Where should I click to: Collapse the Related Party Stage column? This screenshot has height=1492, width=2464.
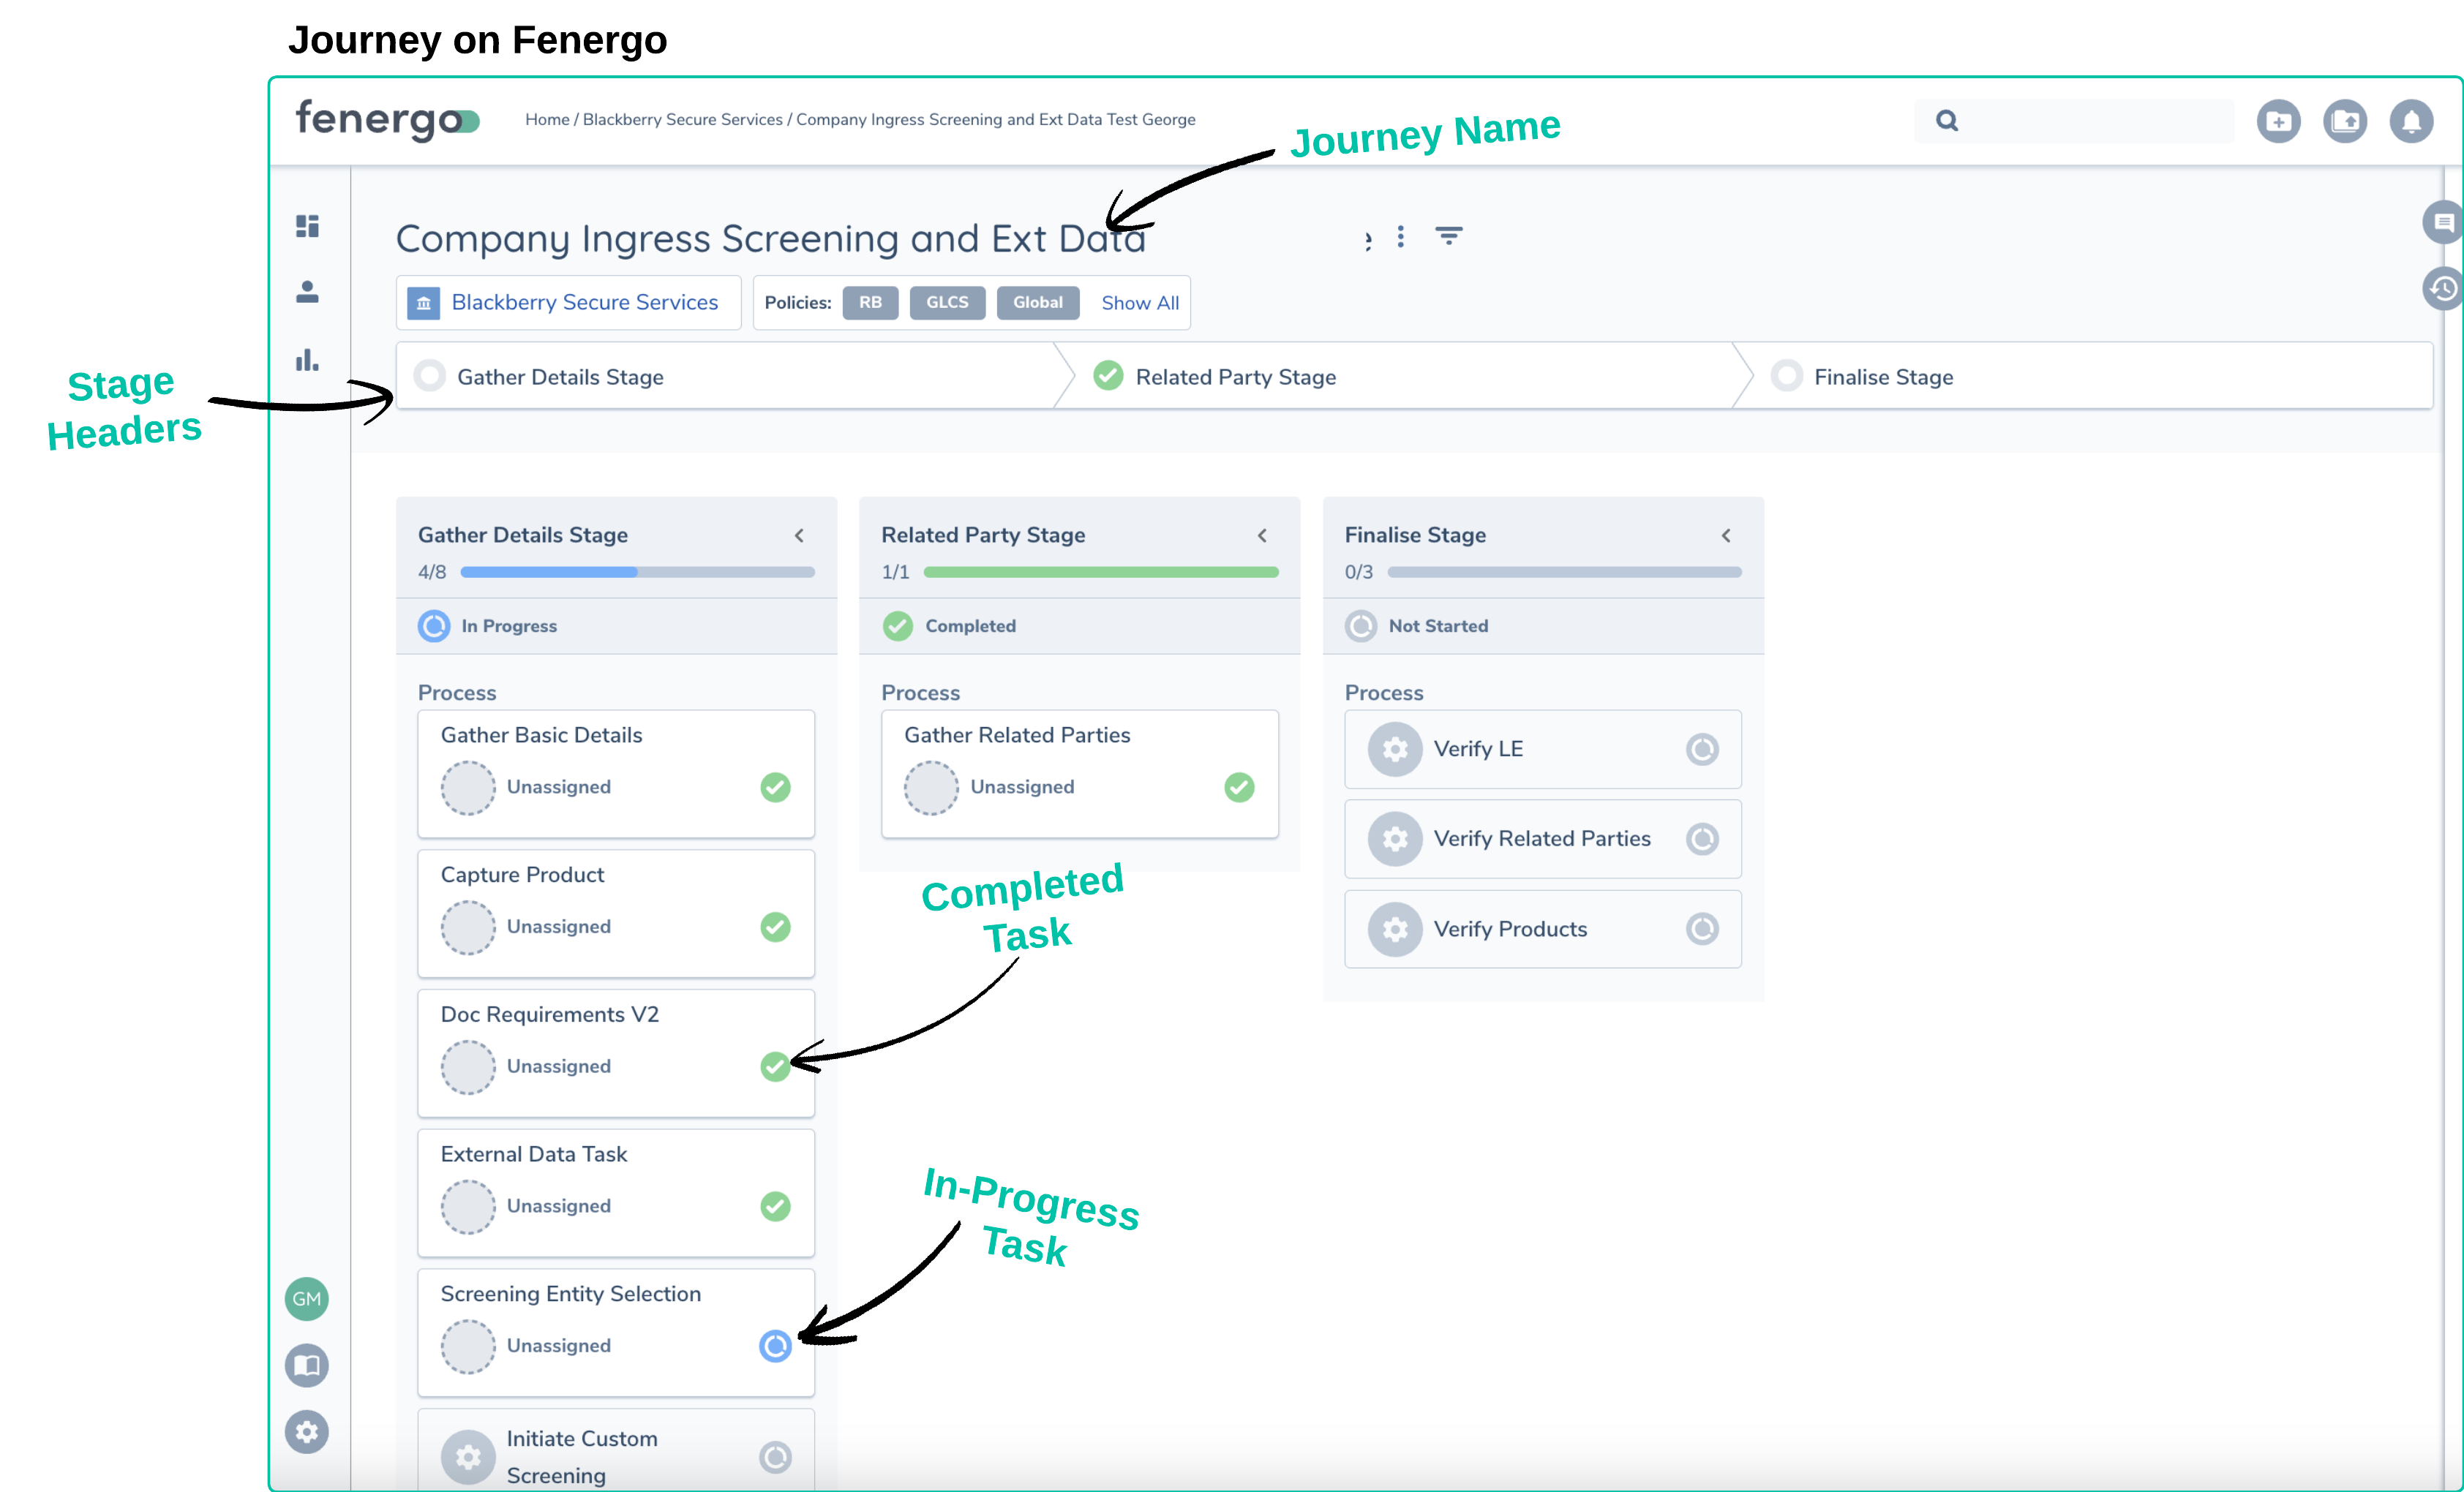pyautogui.click(x=1262, y=536)
